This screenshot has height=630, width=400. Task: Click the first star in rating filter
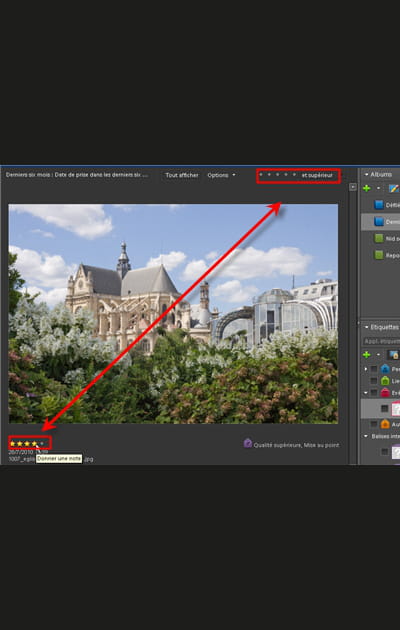point(261,175)
